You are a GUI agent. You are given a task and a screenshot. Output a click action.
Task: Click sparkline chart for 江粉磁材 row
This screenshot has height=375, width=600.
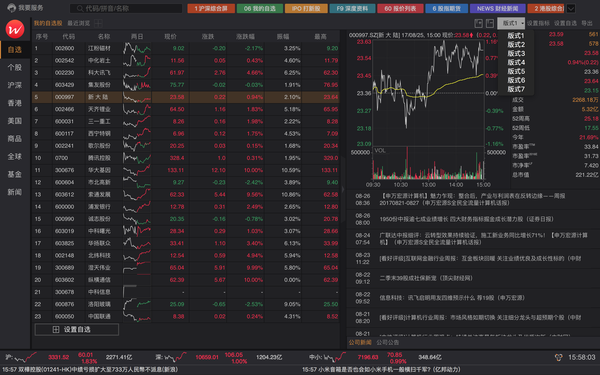(x=137, y=48)
